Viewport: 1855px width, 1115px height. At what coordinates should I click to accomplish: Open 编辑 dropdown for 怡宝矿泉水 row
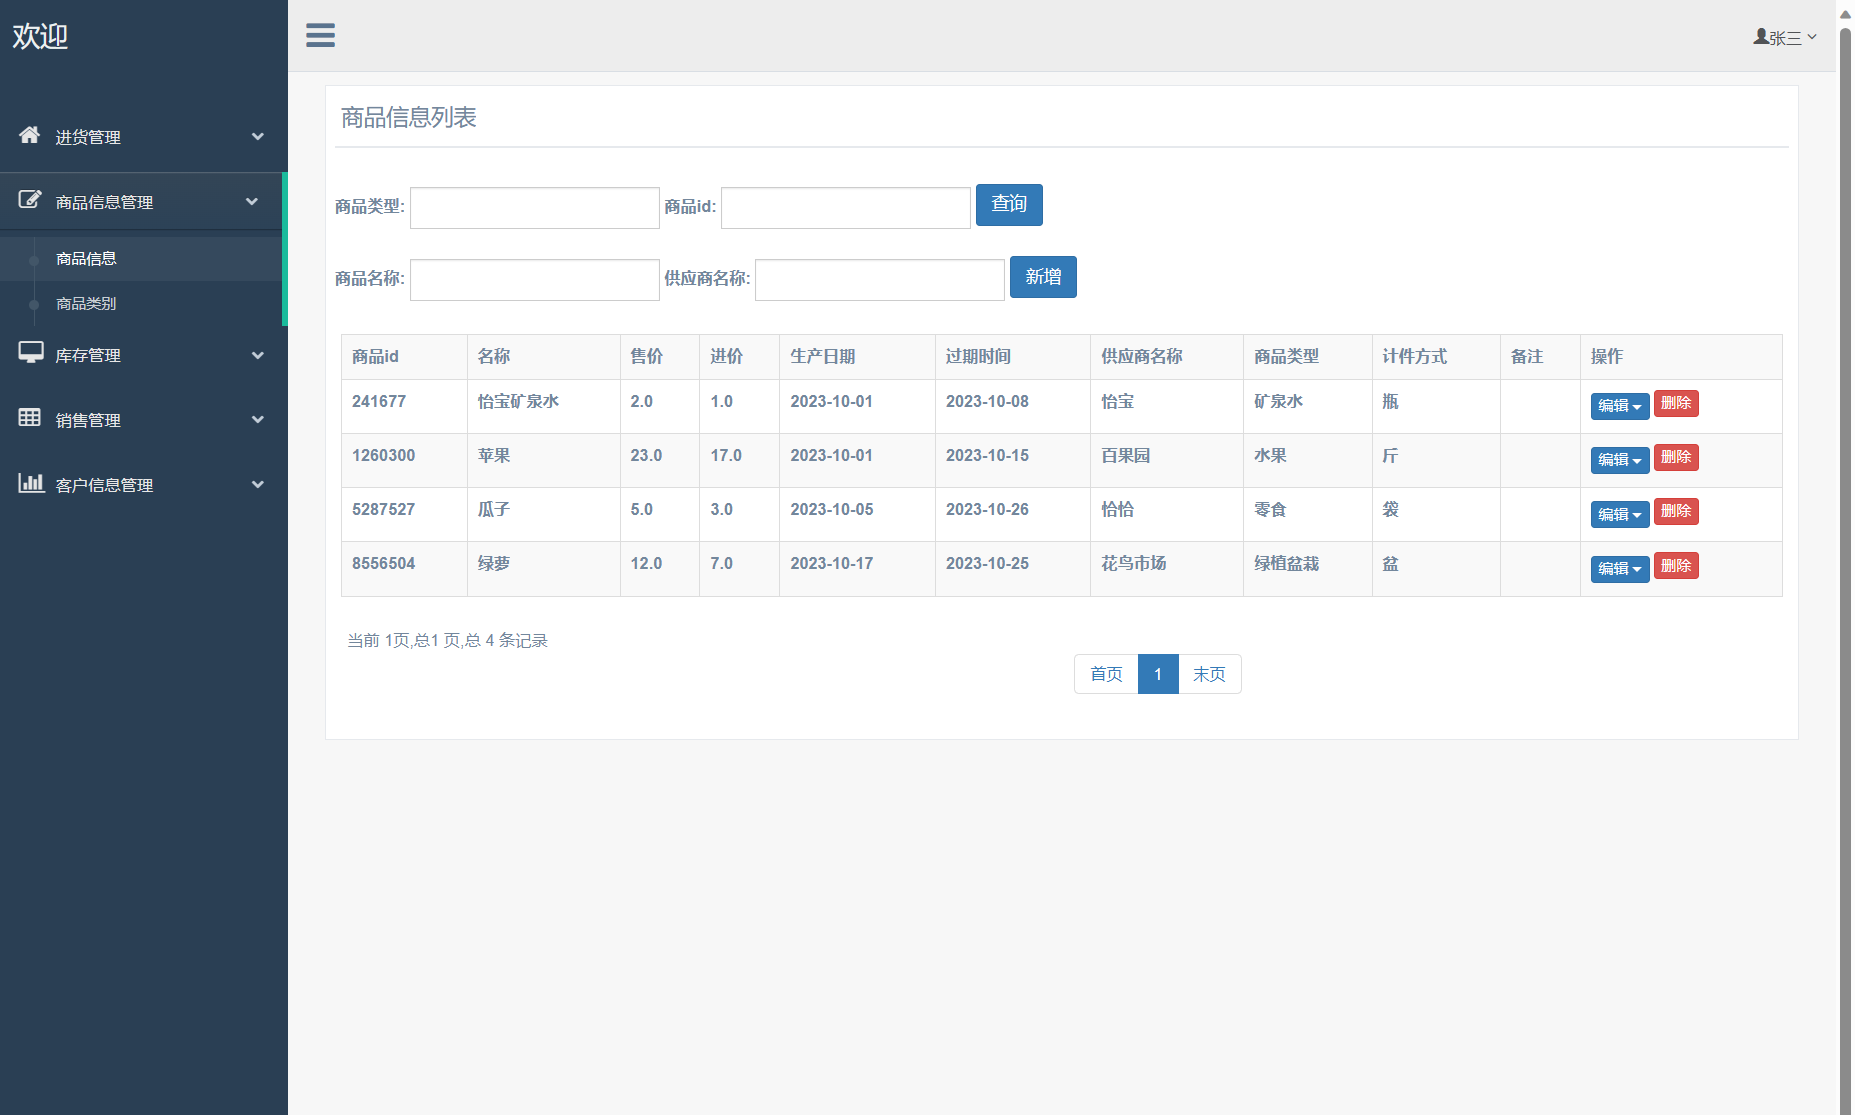click(1619, 406)
